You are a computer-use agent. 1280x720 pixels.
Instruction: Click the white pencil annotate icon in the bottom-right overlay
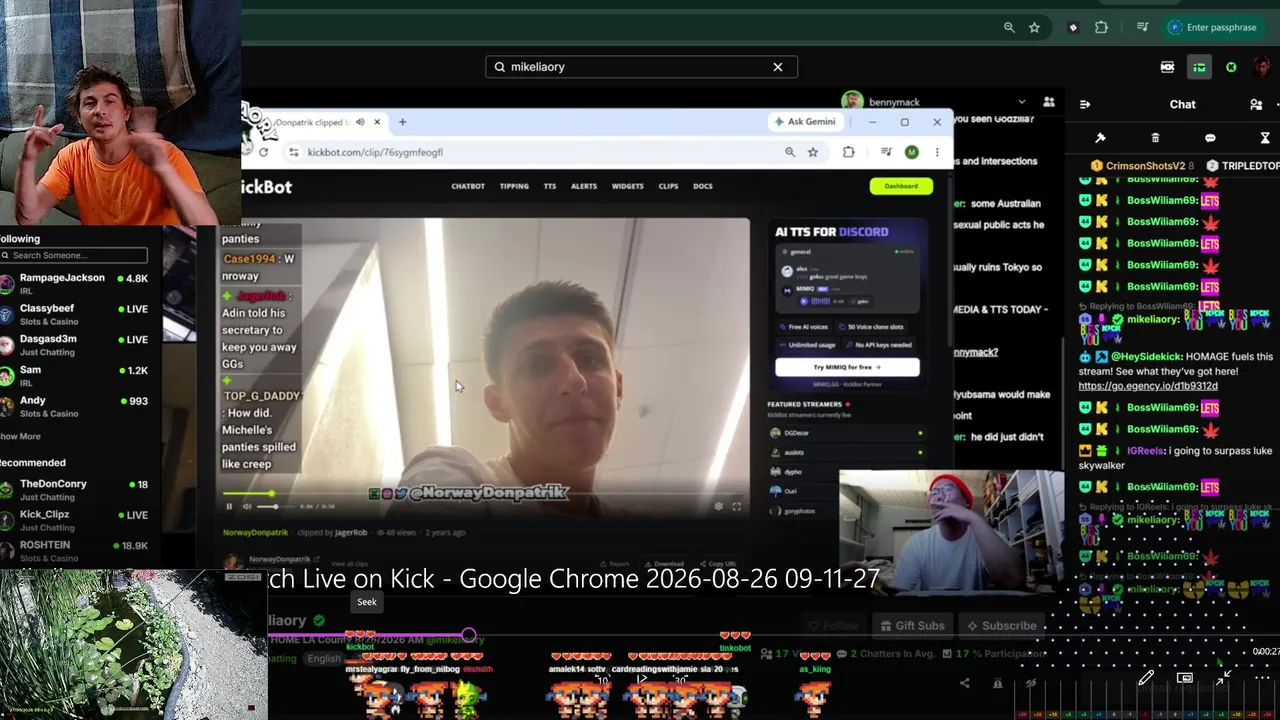pos(1146,678)
